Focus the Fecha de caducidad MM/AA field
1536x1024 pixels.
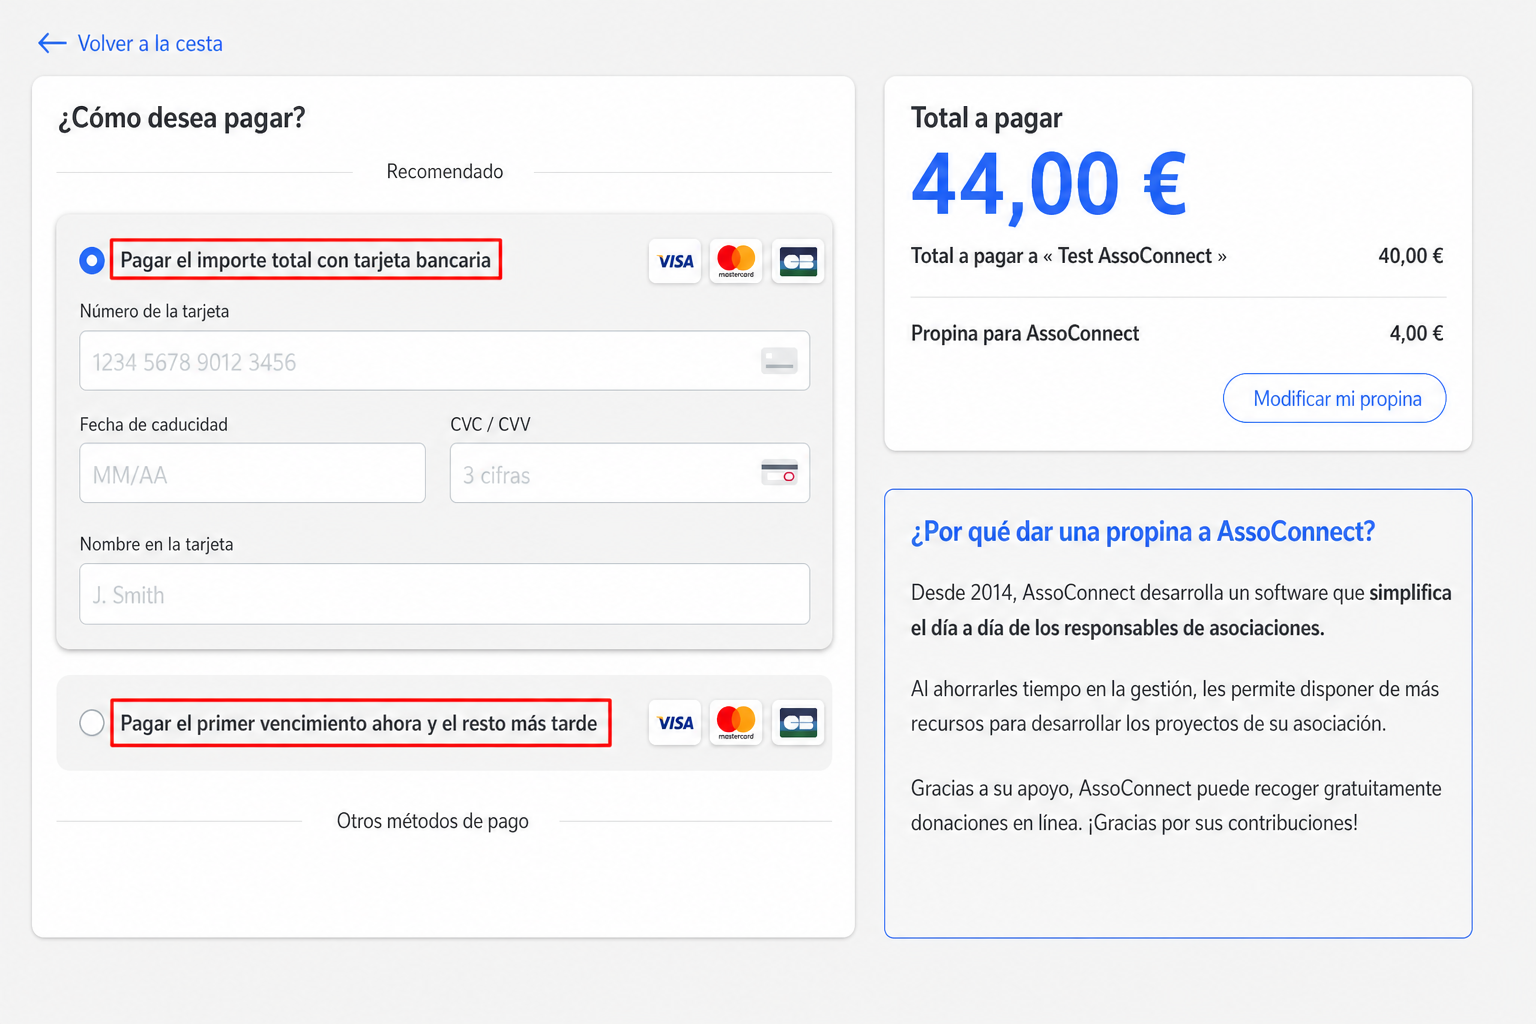click(253, 473)
